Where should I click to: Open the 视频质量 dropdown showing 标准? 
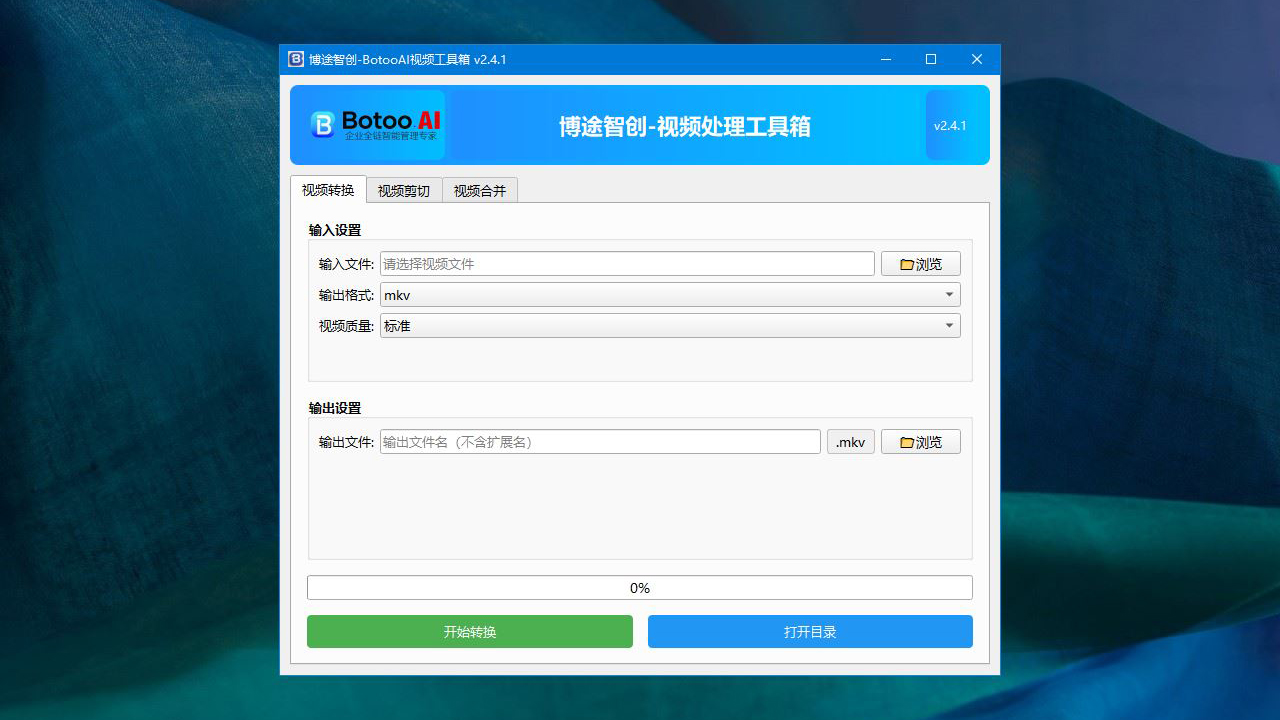coord(669,325)
